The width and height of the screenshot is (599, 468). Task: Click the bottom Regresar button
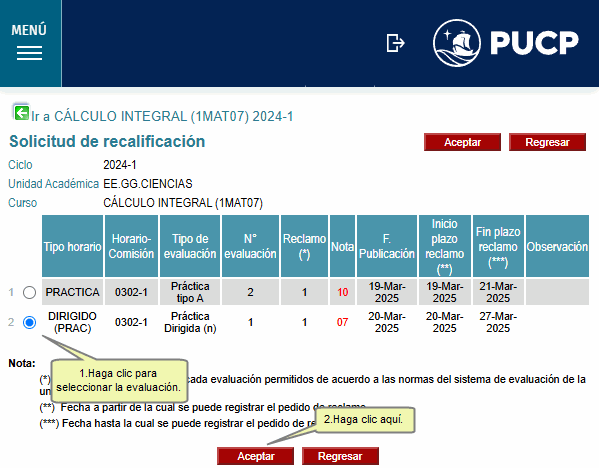point(340,456)
